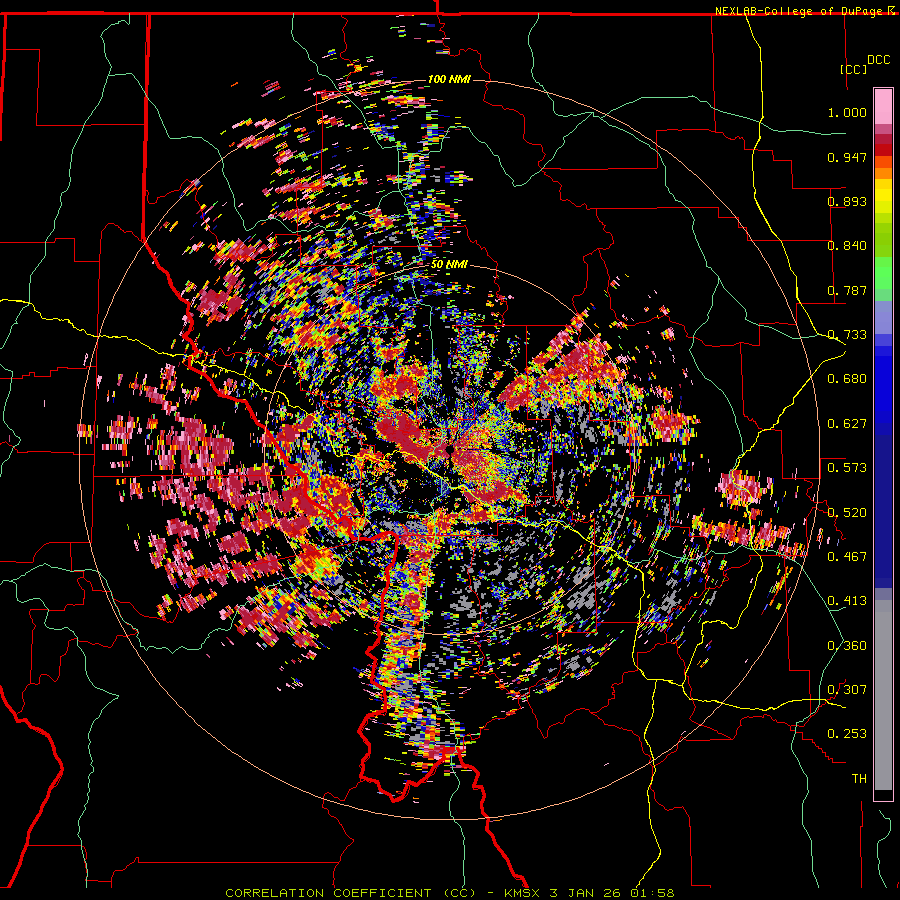
Task: Click the [CC] legend unit label
Action: point(854,69)
